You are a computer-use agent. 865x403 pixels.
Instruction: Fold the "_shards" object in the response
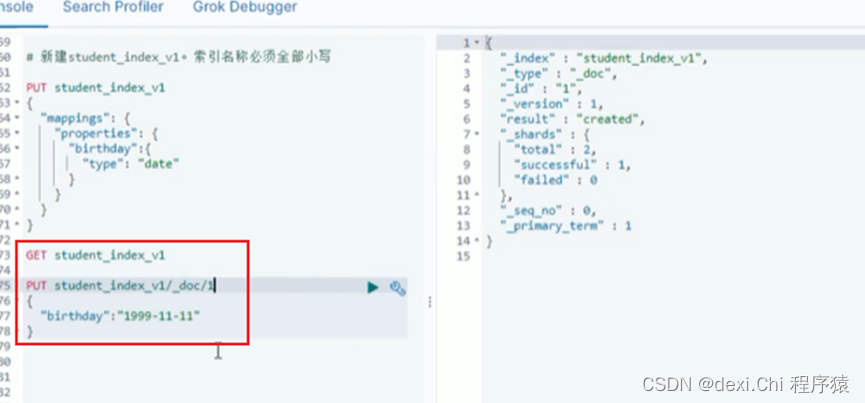[477, 134]
